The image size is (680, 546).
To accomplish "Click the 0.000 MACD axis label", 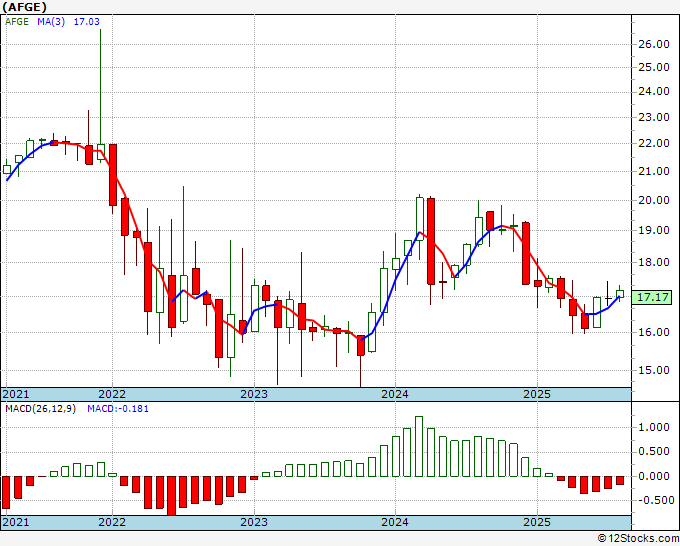I will [654, 476].
